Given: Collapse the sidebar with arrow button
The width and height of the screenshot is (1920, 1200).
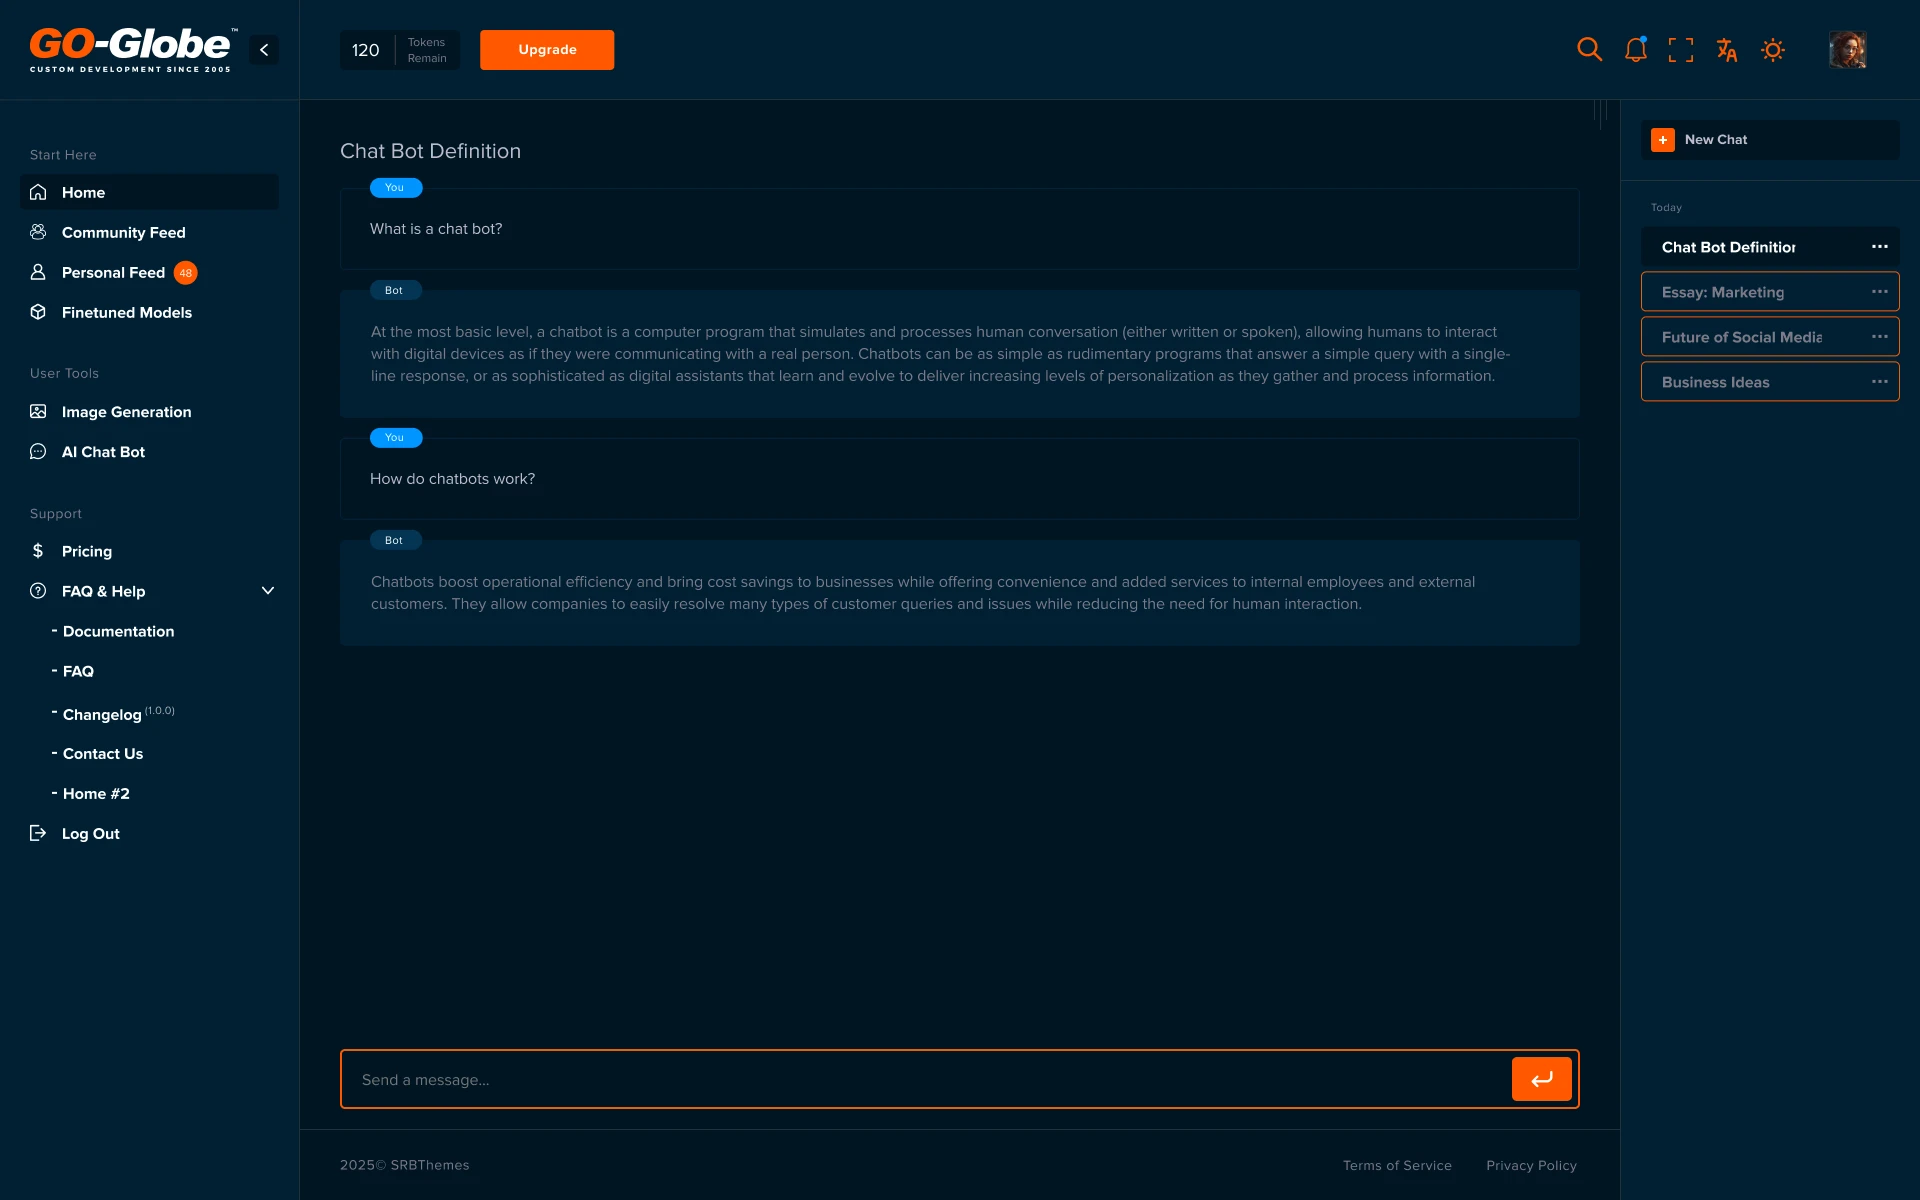Looking at the screenshot, I should tap(264, 49).
